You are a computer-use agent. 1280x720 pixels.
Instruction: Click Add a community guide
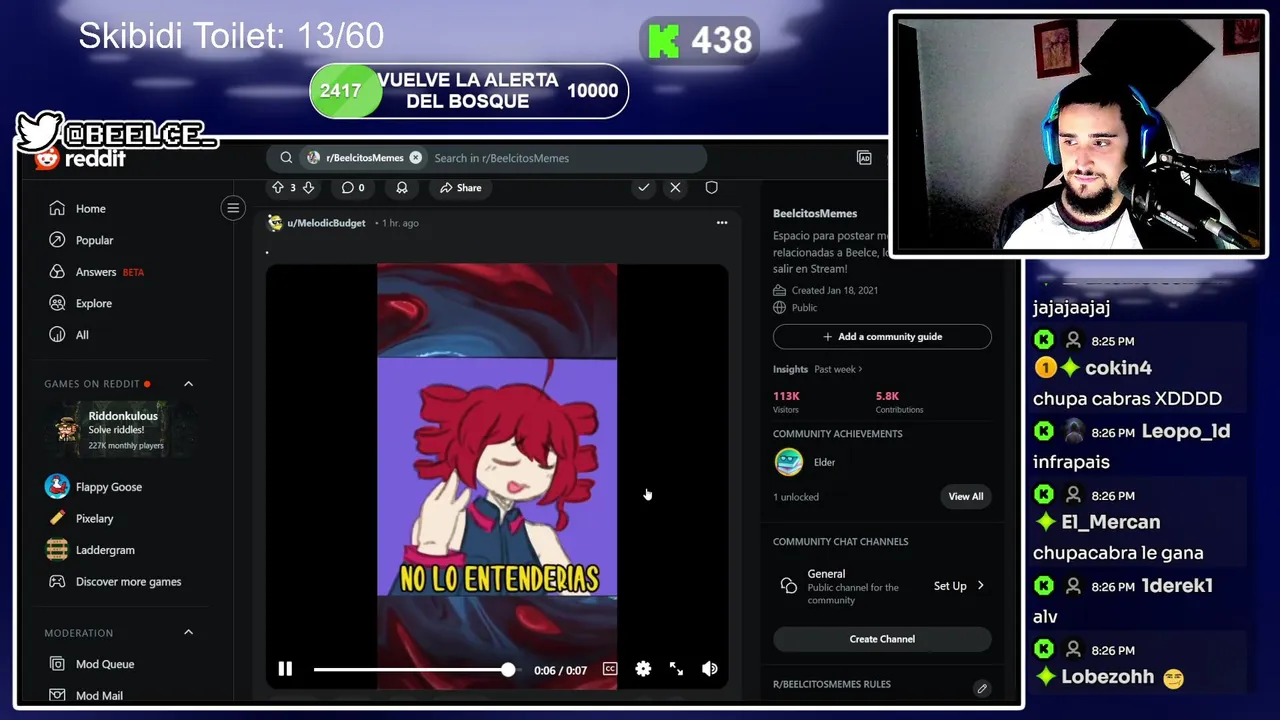click(x=882, y=337)
